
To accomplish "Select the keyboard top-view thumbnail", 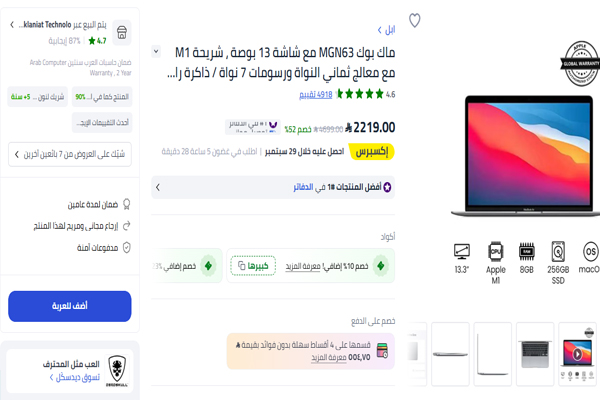I will 535,353.
